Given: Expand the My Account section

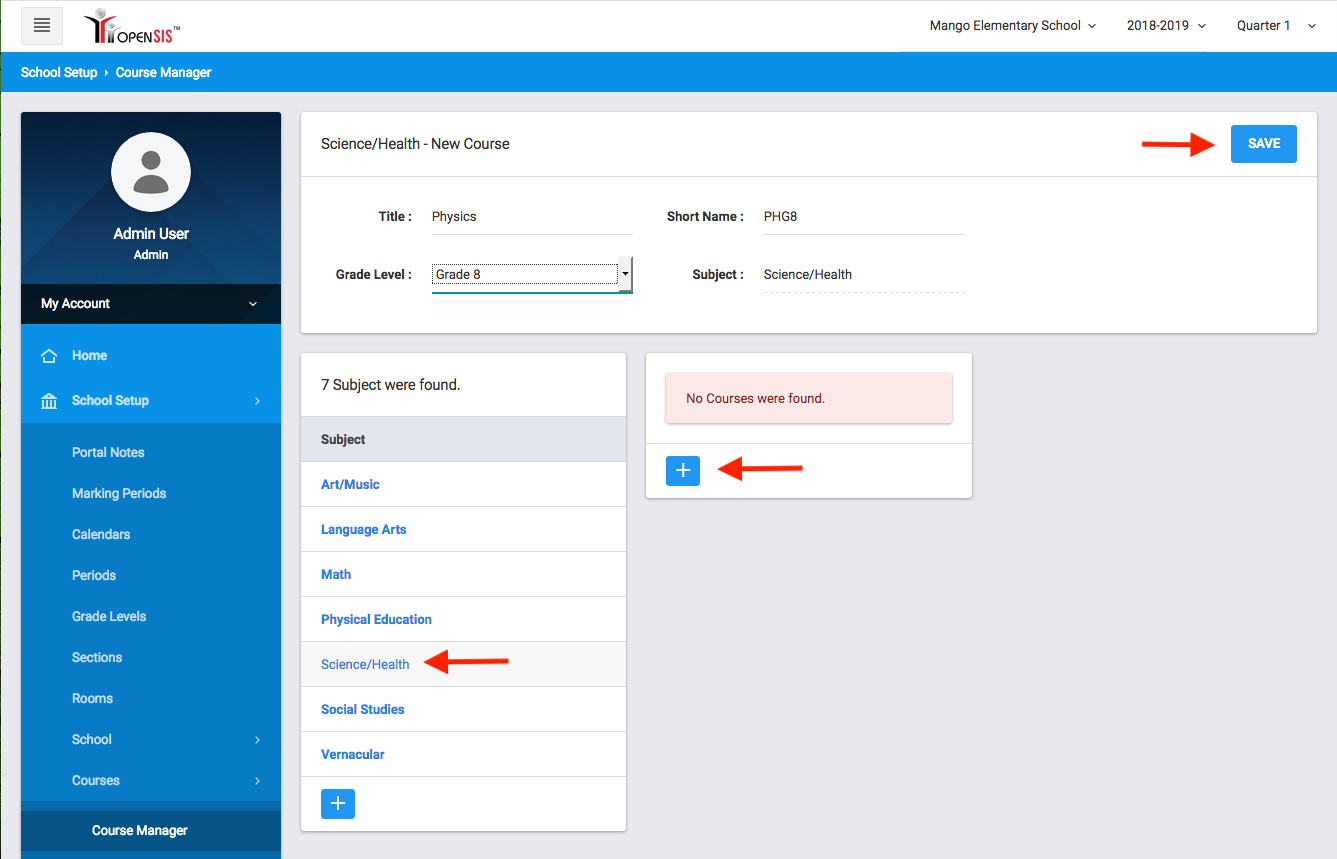Looking at the screenshot, I should tap(150, 304).
